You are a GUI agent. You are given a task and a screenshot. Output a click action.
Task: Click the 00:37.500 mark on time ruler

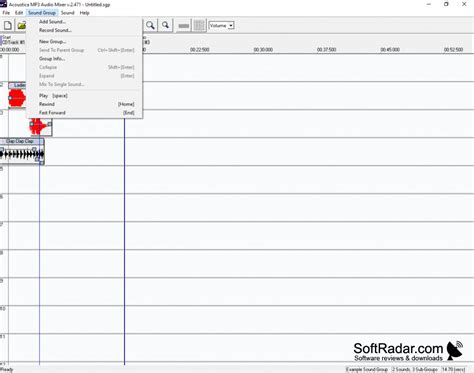coord(326,50)
